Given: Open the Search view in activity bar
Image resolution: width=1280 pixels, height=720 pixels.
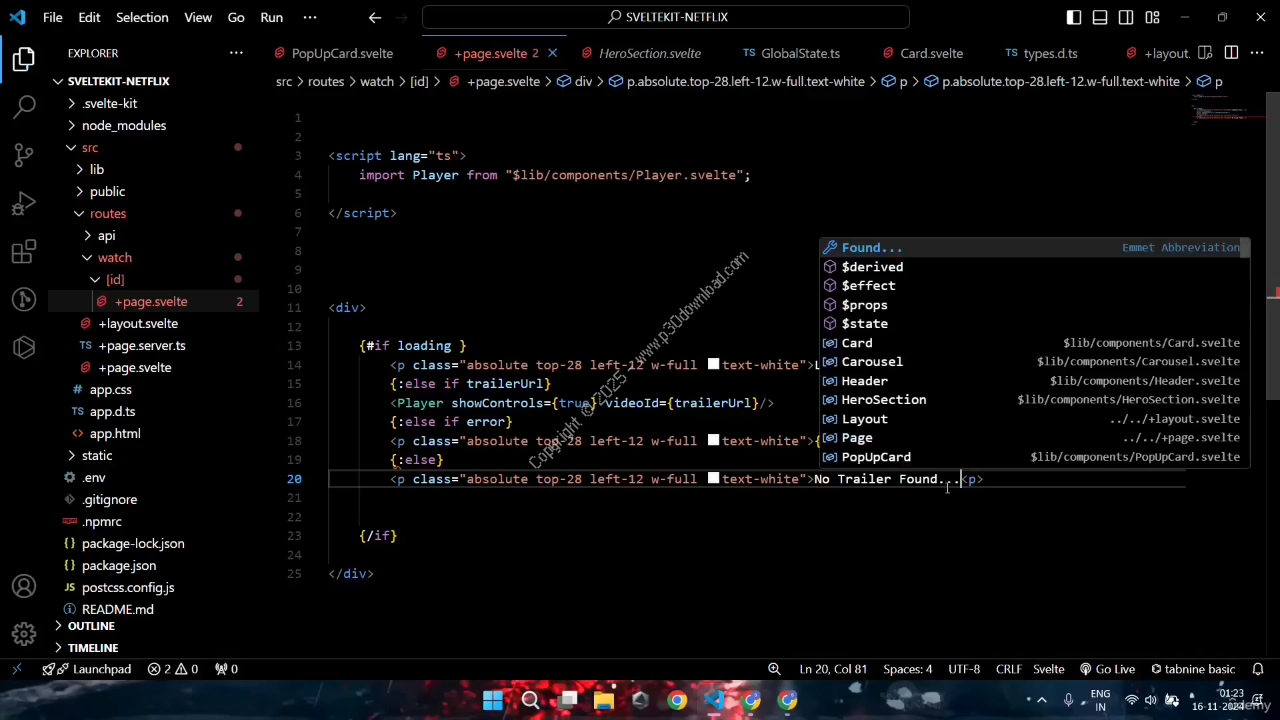Looking at the screenshot, I should point(24,107).
